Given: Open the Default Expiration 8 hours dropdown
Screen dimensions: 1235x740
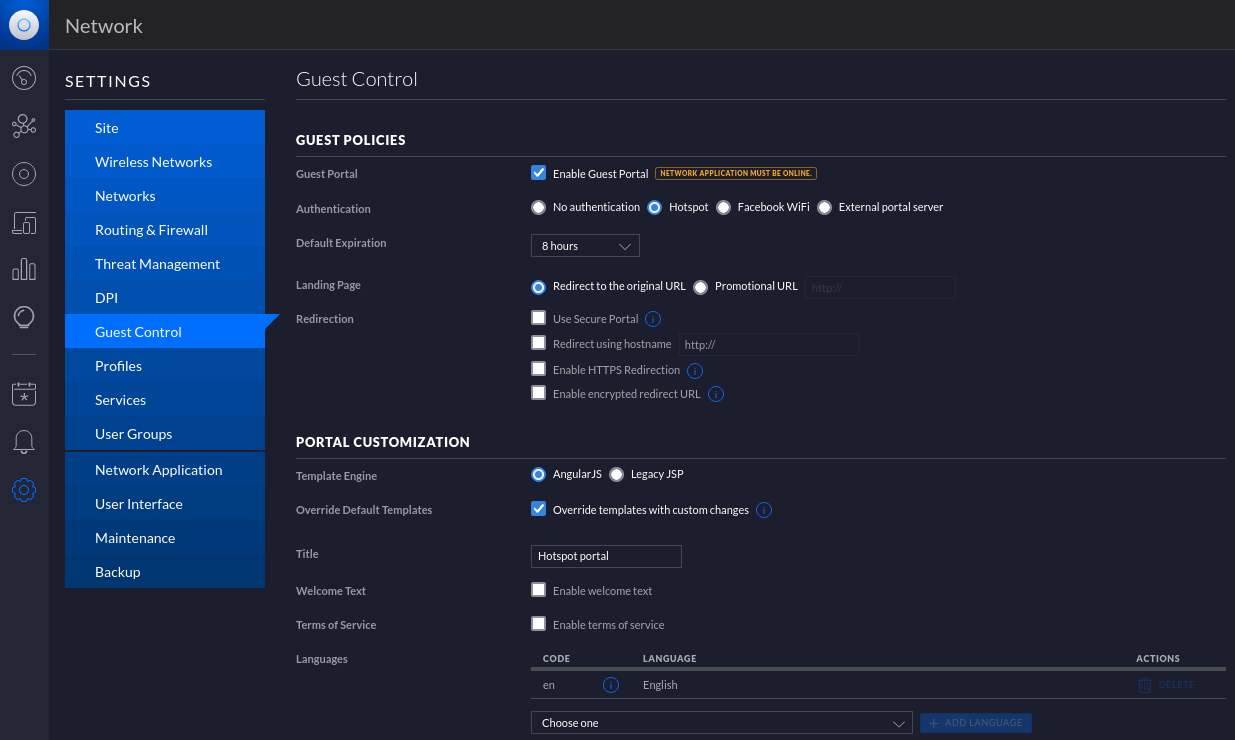Looking at the screenshot, I should click(x=585, y=246).
